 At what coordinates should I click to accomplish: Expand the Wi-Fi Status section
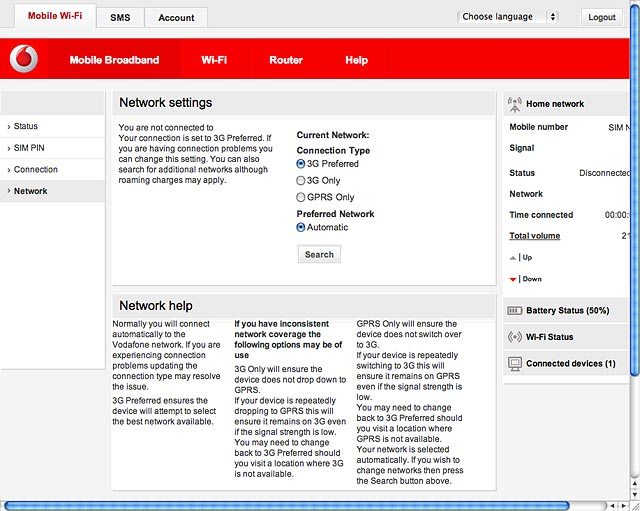click(x=567, y=337)
